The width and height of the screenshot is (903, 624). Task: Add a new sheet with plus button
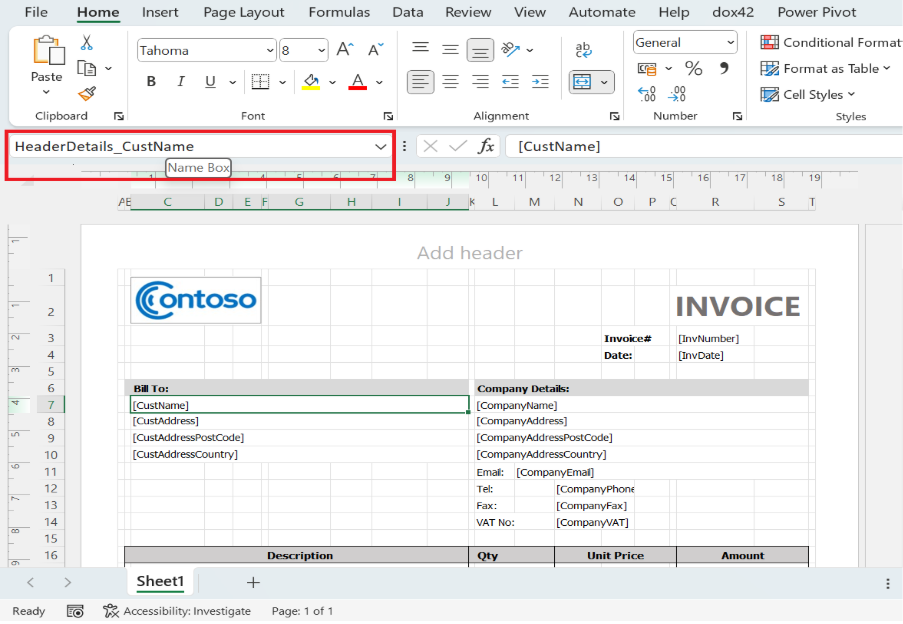point(253,582)
